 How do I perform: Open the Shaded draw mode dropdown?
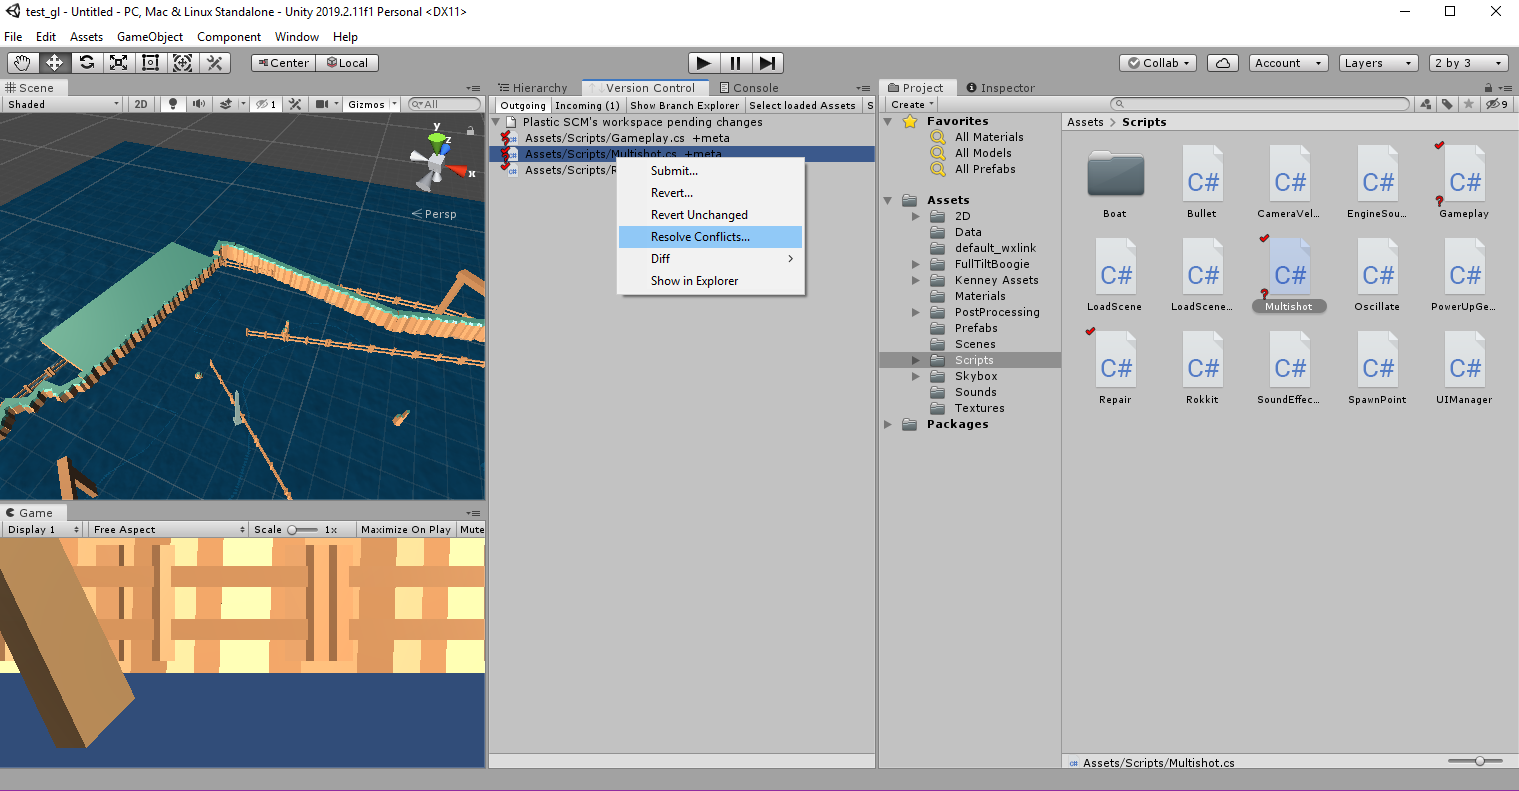[x=60, y=102]
